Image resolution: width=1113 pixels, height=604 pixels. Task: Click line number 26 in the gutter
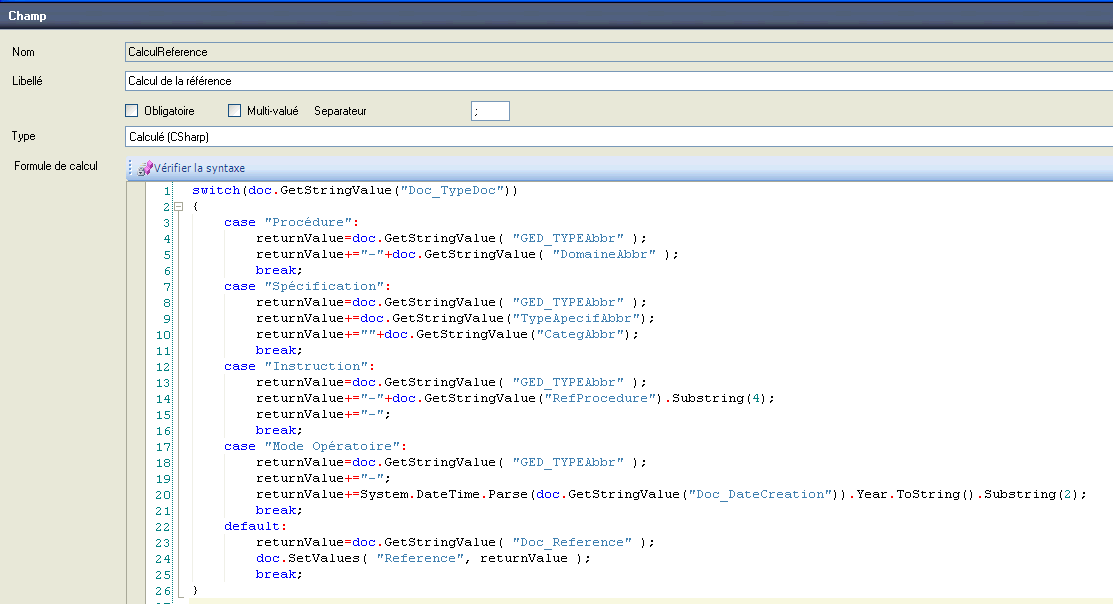point(162,590)
